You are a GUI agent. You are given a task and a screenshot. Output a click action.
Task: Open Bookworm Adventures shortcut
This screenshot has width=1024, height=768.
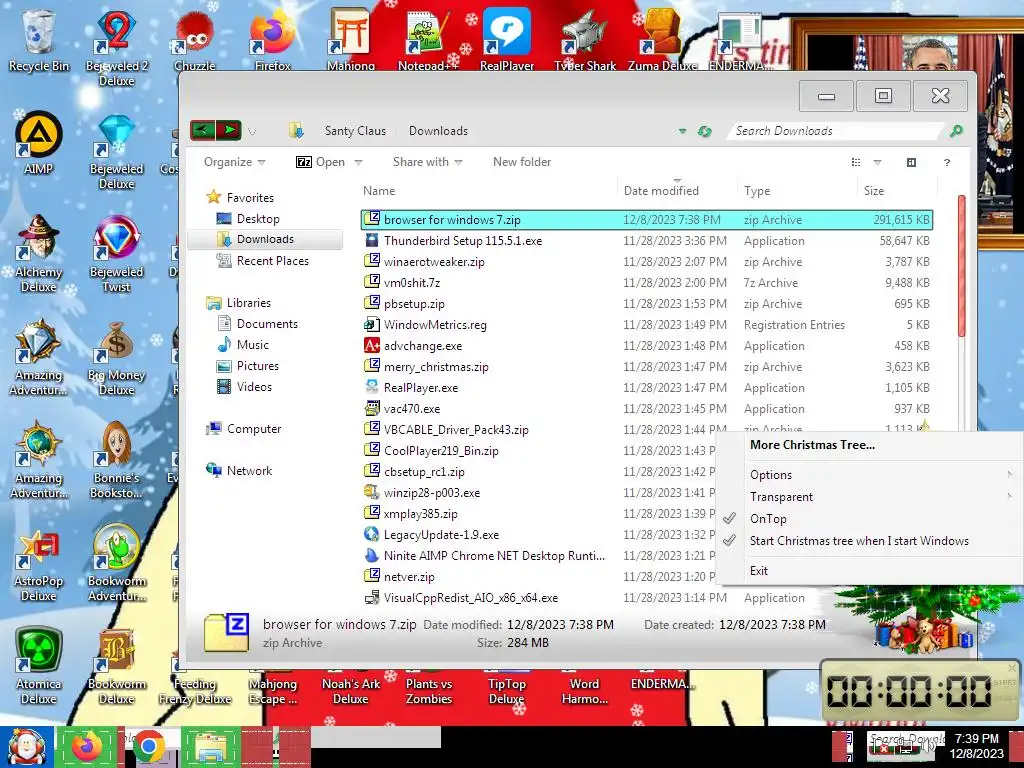[x=116, y=563]
